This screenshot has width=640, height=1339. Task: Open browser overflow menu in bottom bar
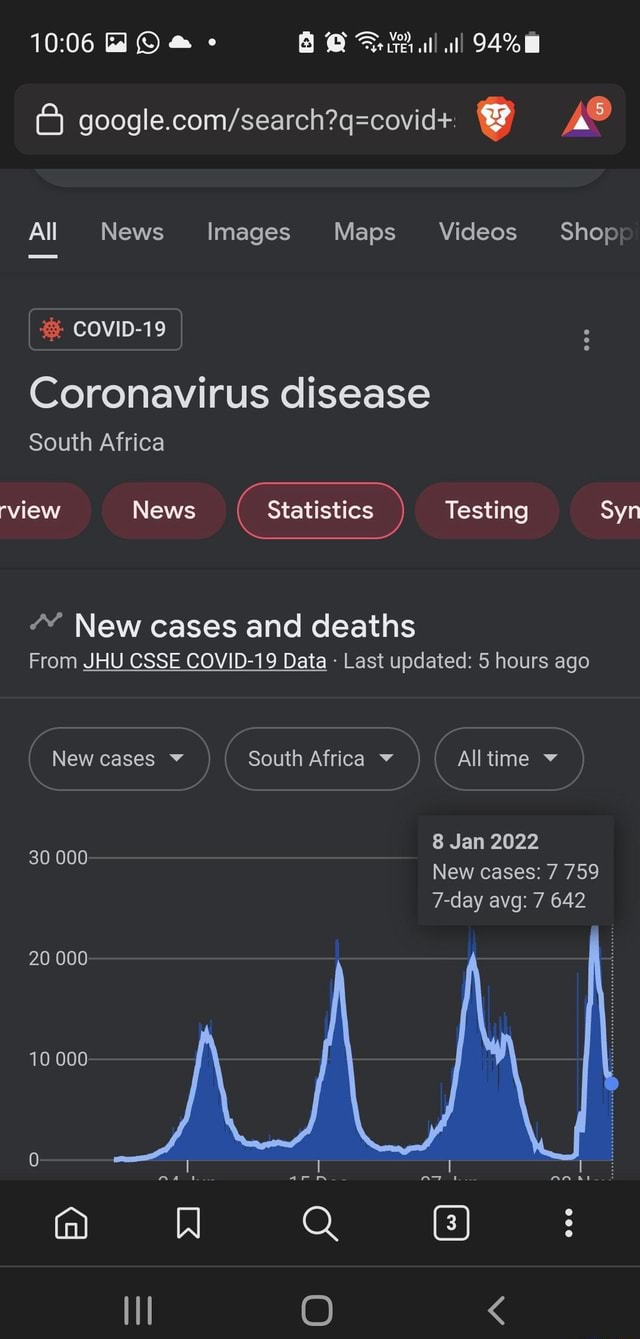568,1222
